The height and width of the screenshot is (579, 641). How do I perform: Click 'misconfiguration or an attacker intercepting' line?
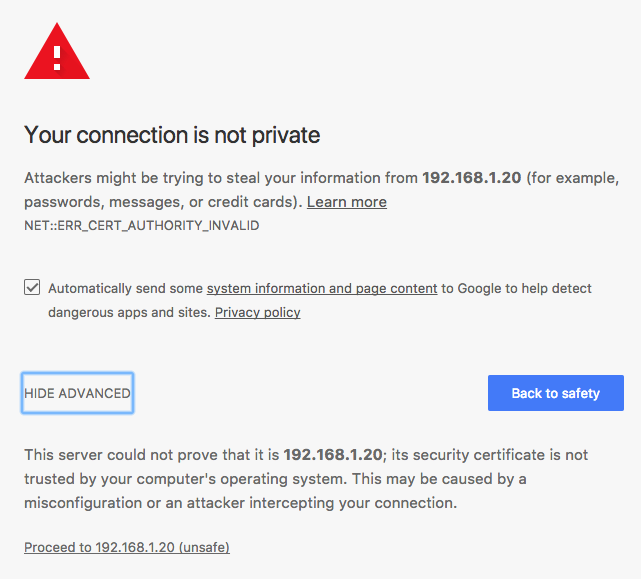pyautogui.click(x=240, y=503)
